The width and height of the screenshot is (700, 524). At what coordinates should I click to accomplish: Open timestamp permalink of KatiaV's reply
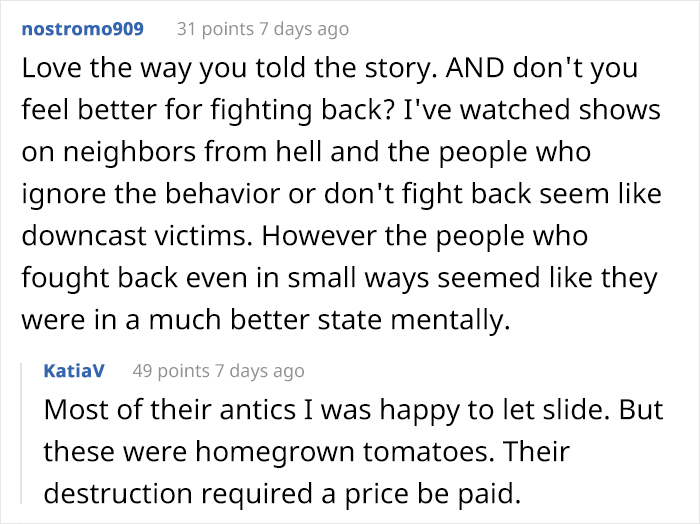pyautogui.click(x=261, y=371)
